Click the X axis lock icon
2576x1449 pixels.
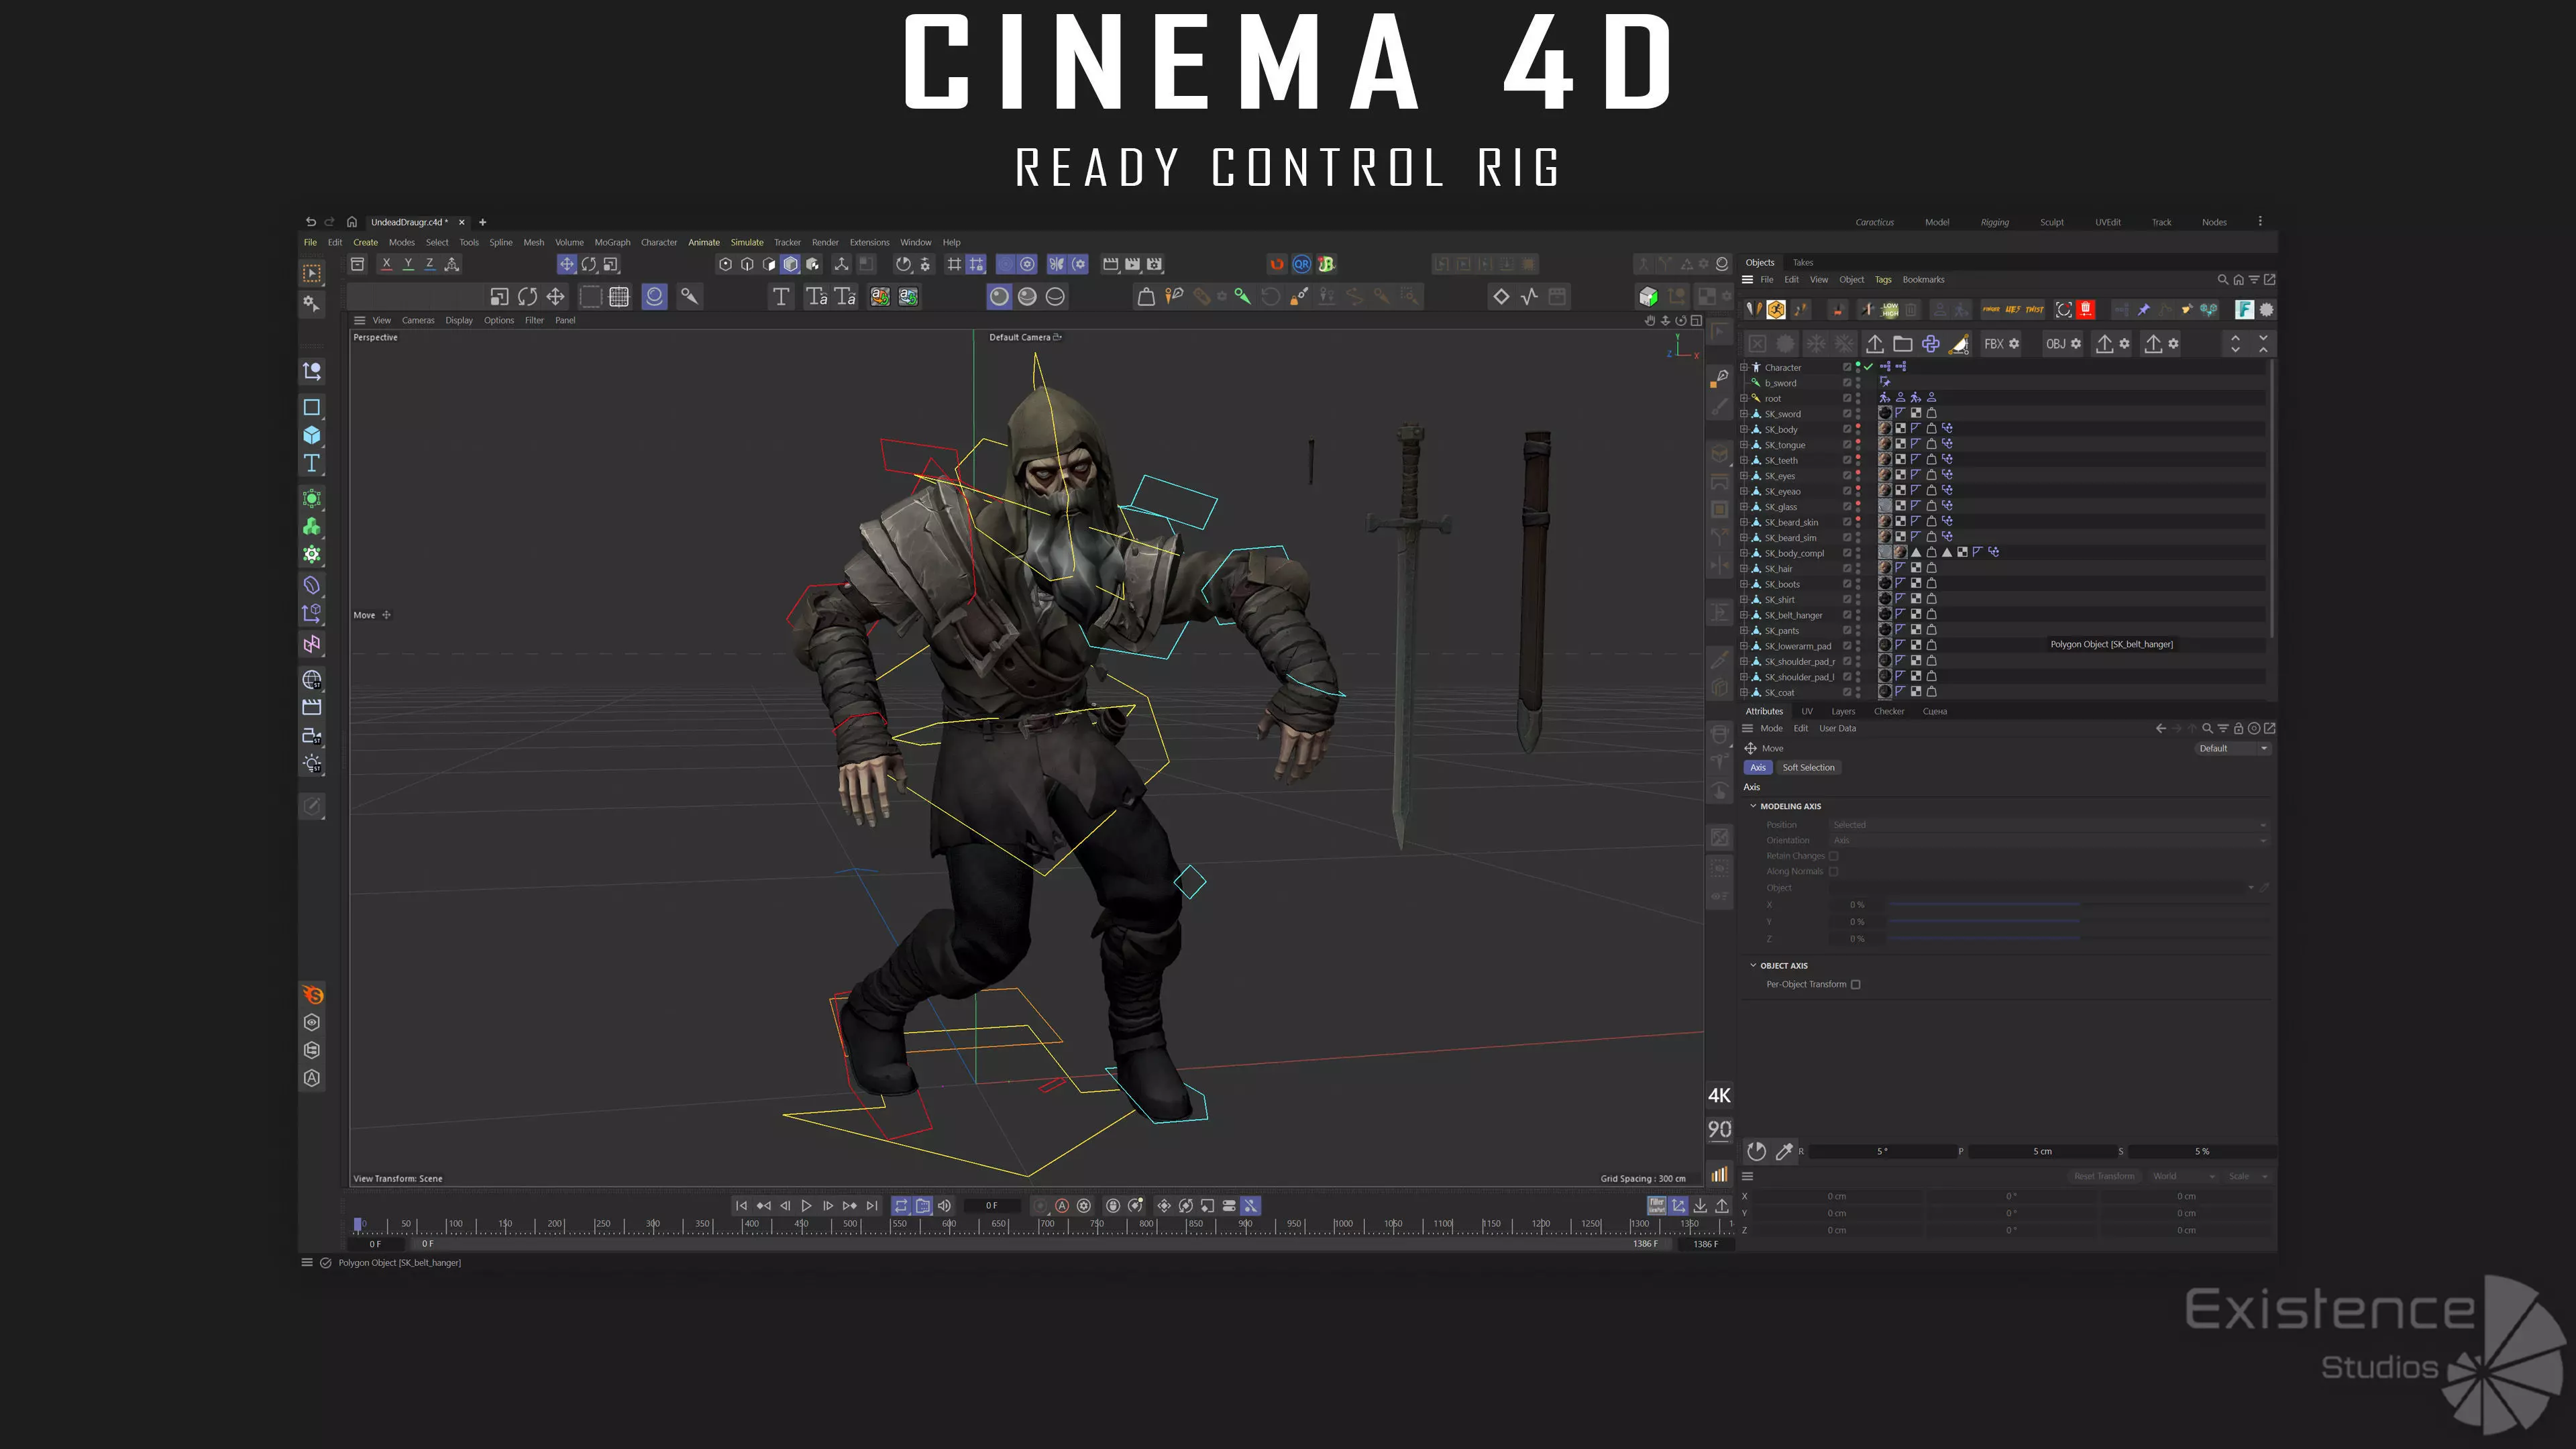(386, 264)
